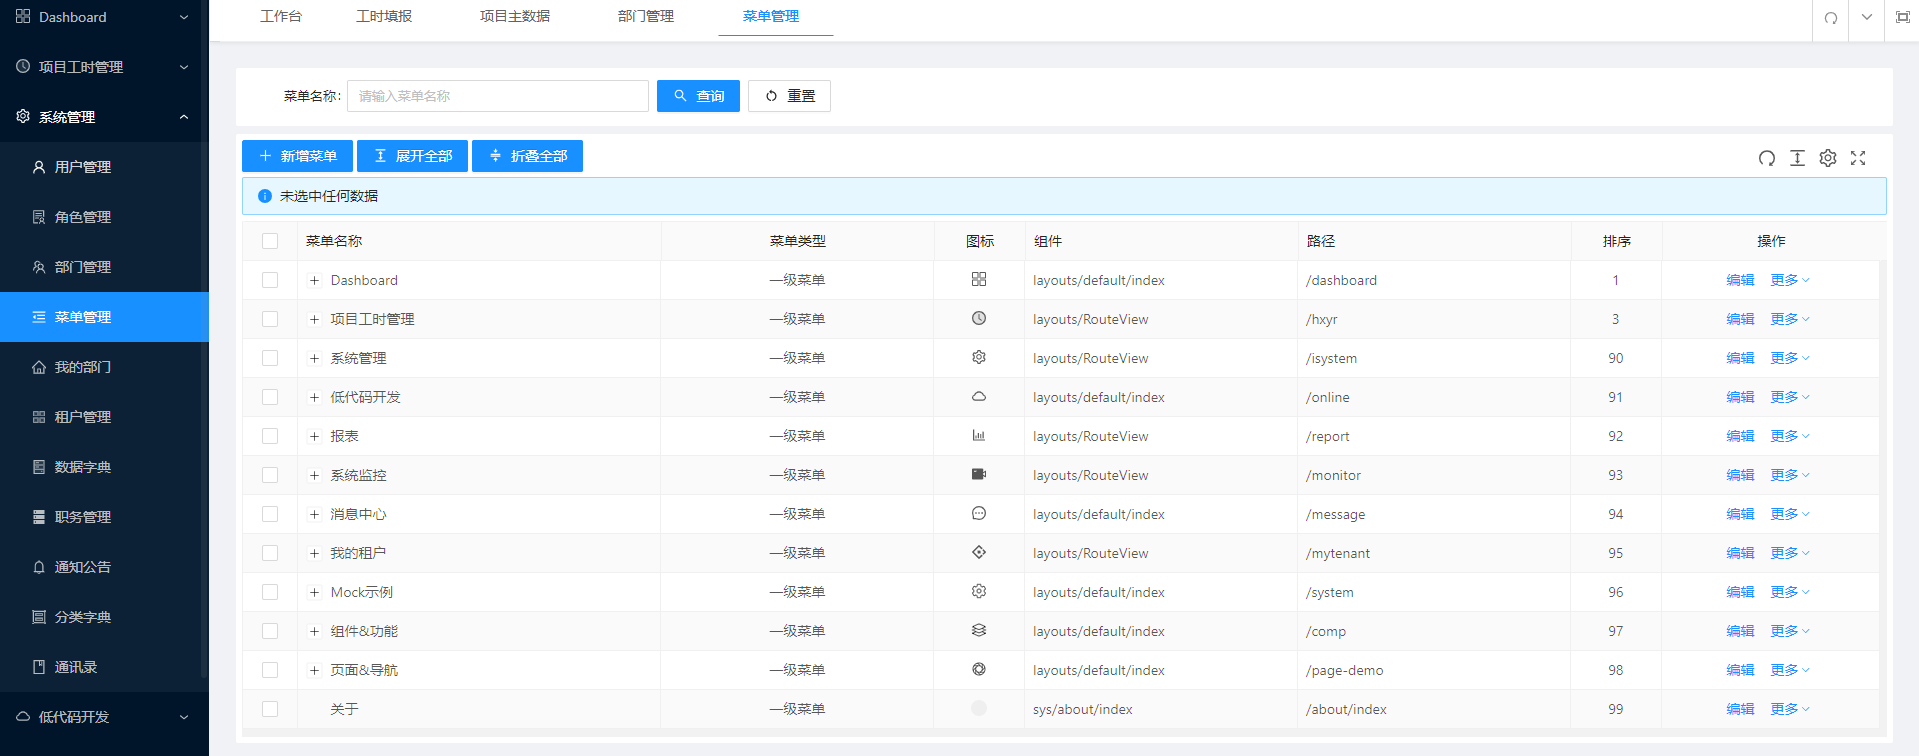Open 用户管理 in the sidebar

pos(104,167)
